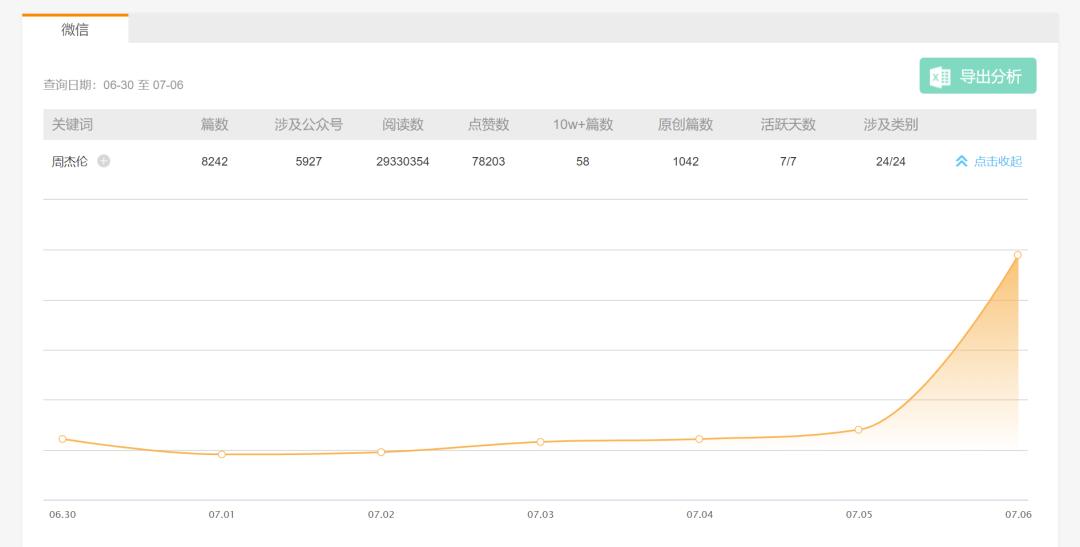Switch to the 微信 tab
Viewport: 1080px width, 547px height.
(x=75, y=29)
